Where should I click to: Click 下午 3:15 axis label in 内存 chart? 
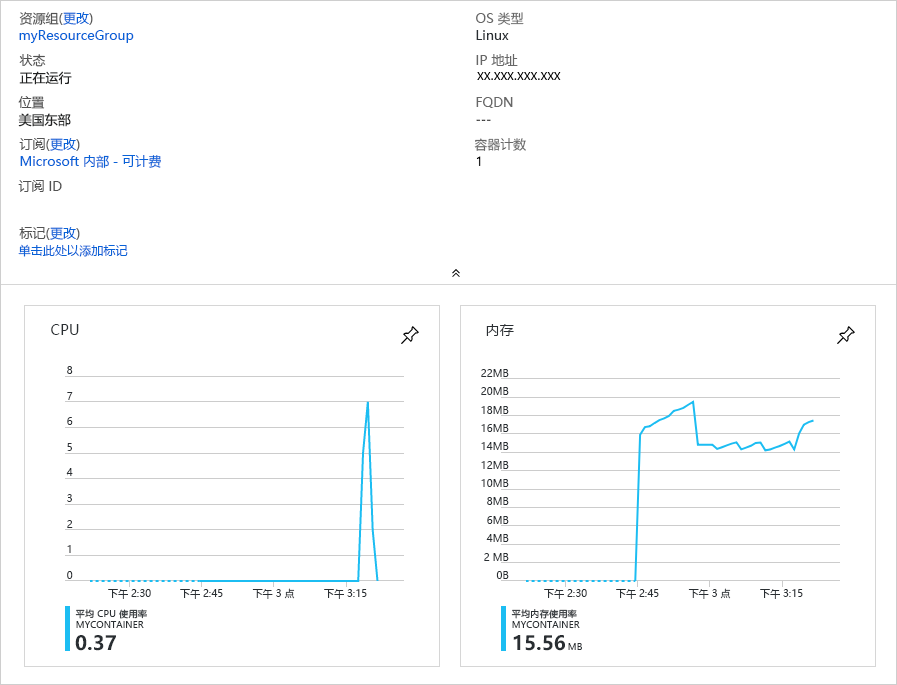(x=781, y=593)
